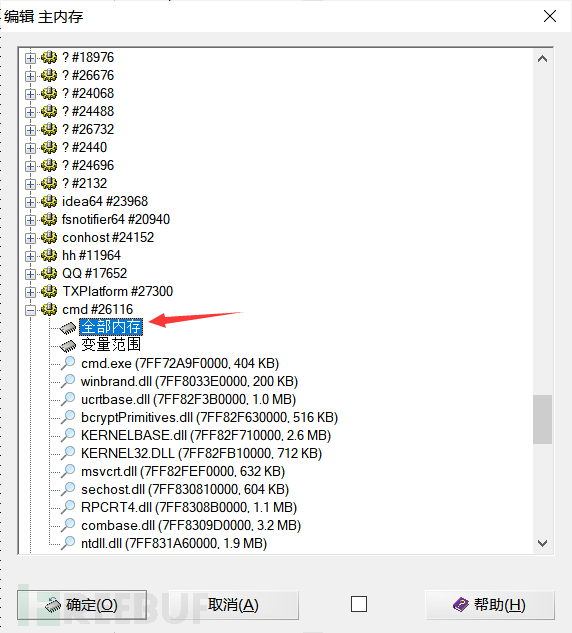572x633 pixels.
Task: Select the combase.dll module entry
Action: click(x=191, y=525)
